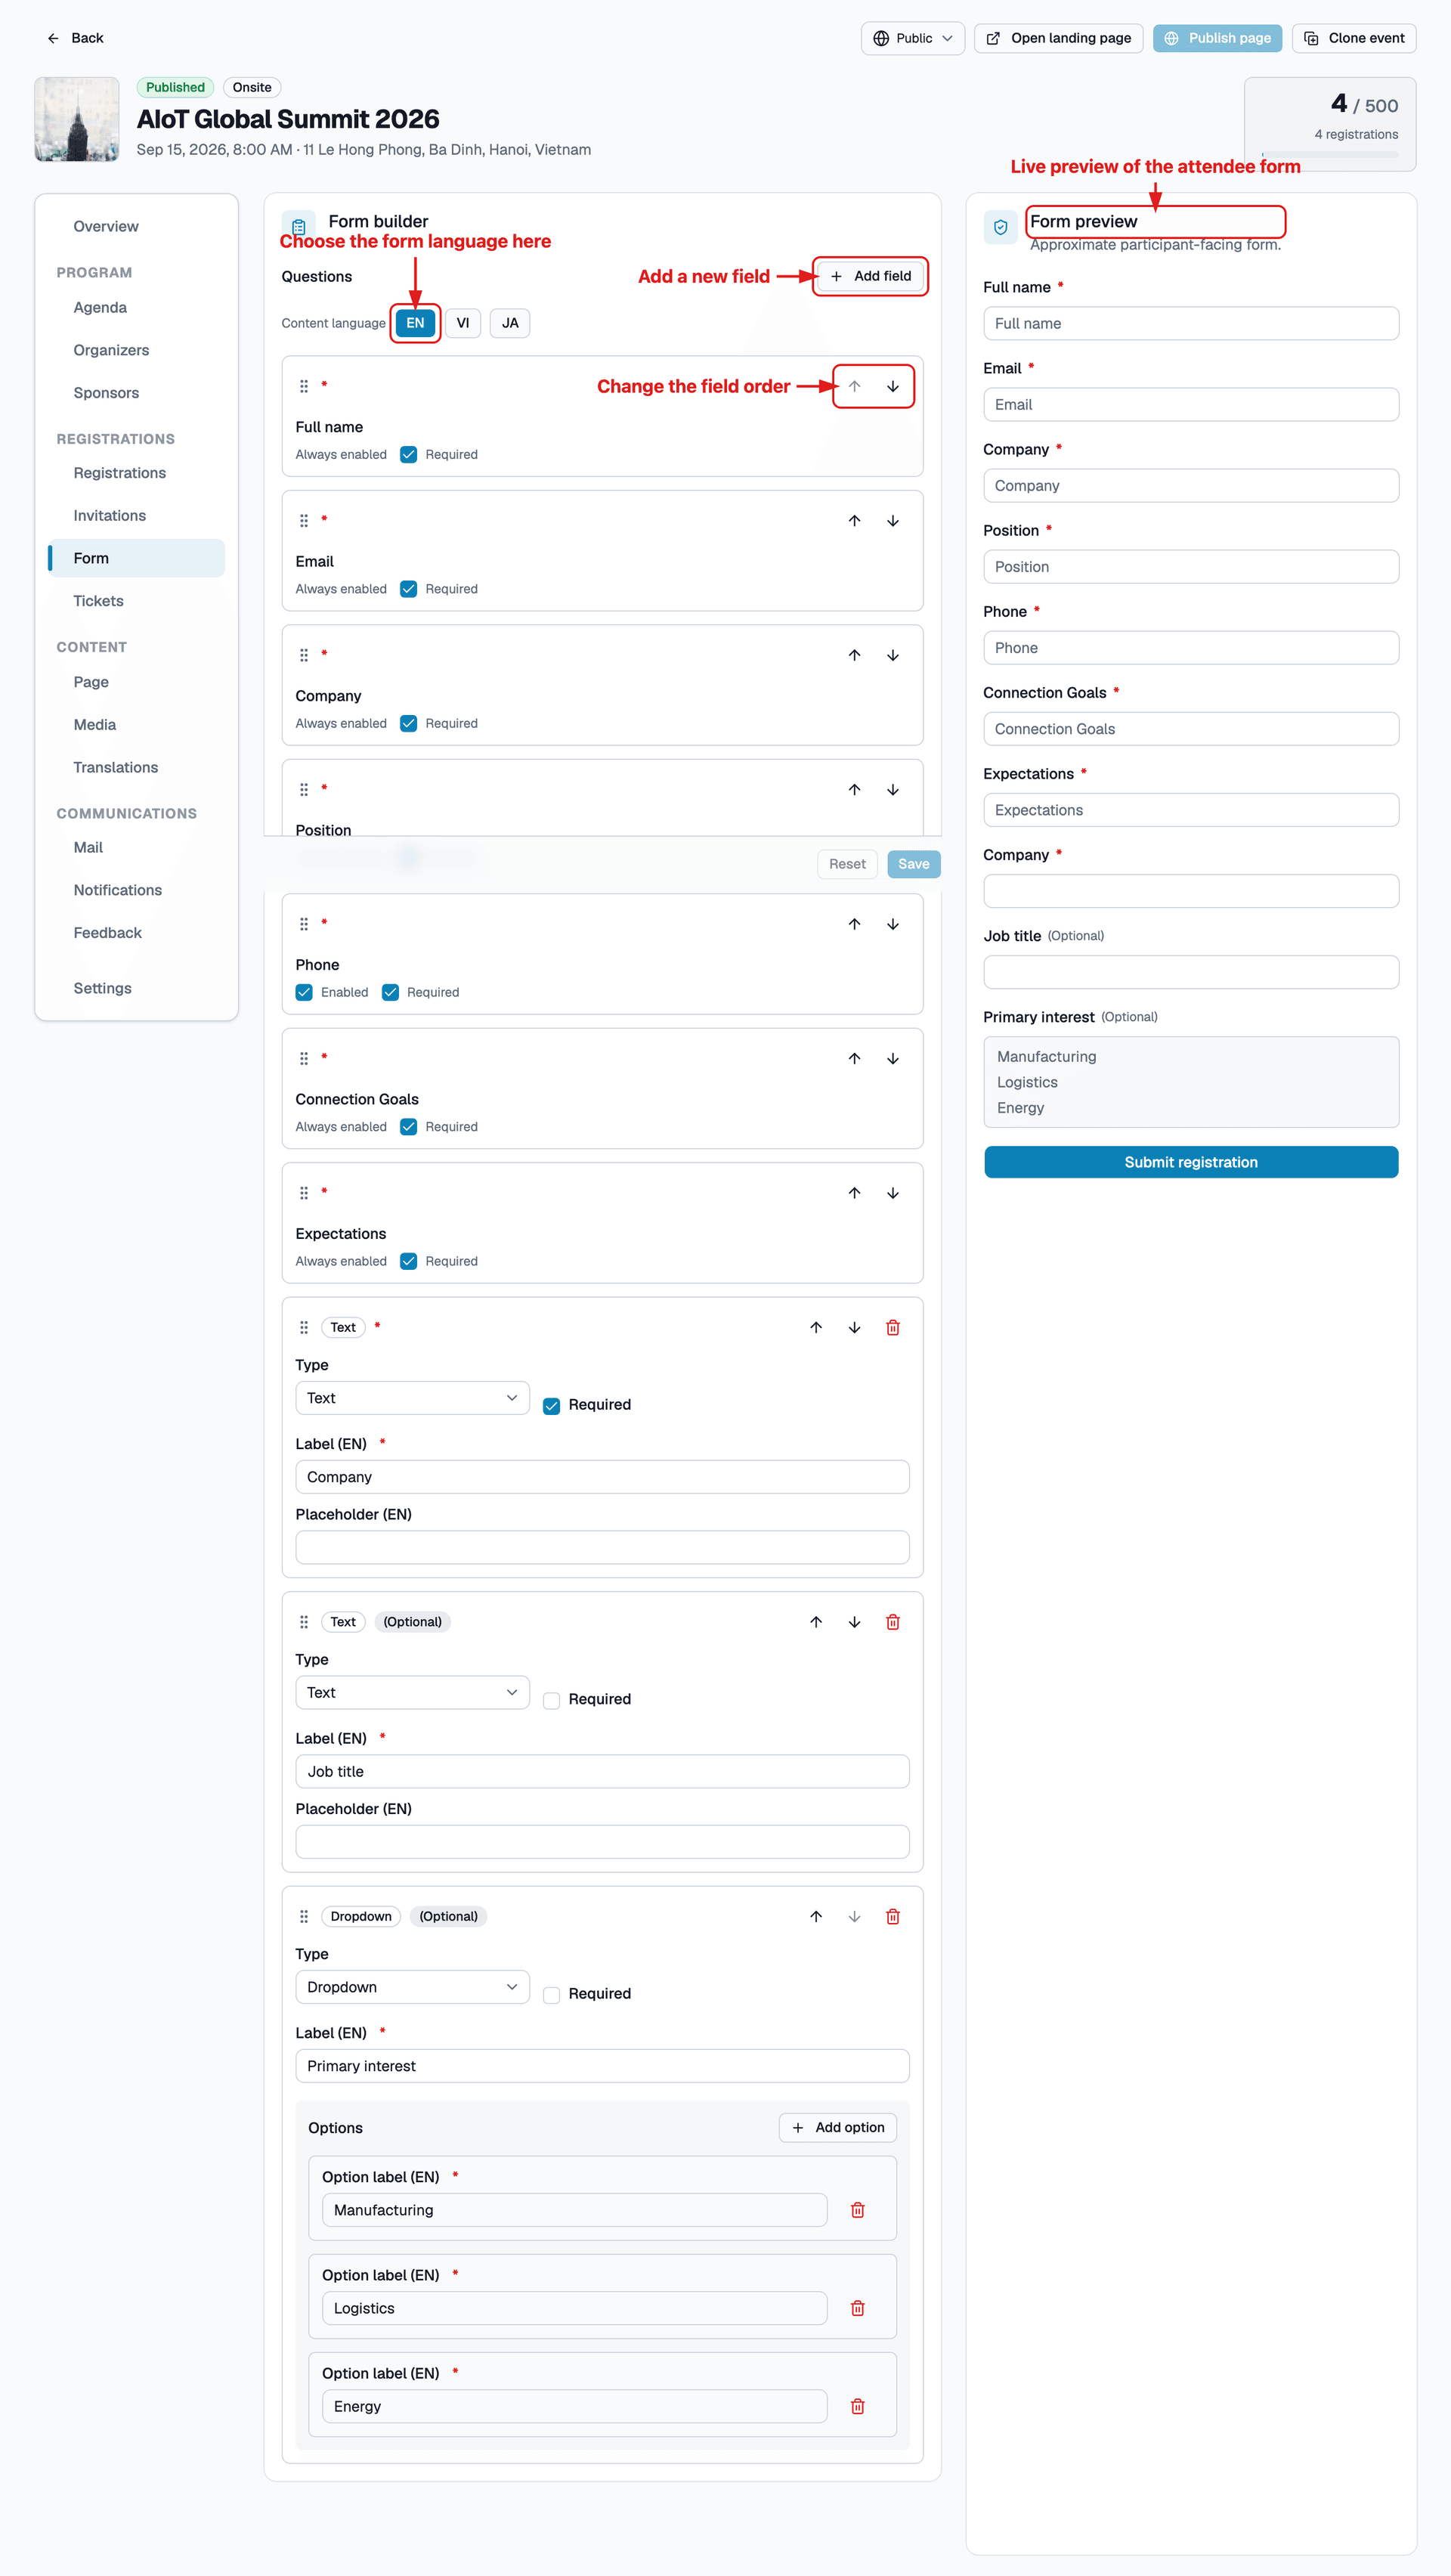Move the Company field up

pos(854,655)
